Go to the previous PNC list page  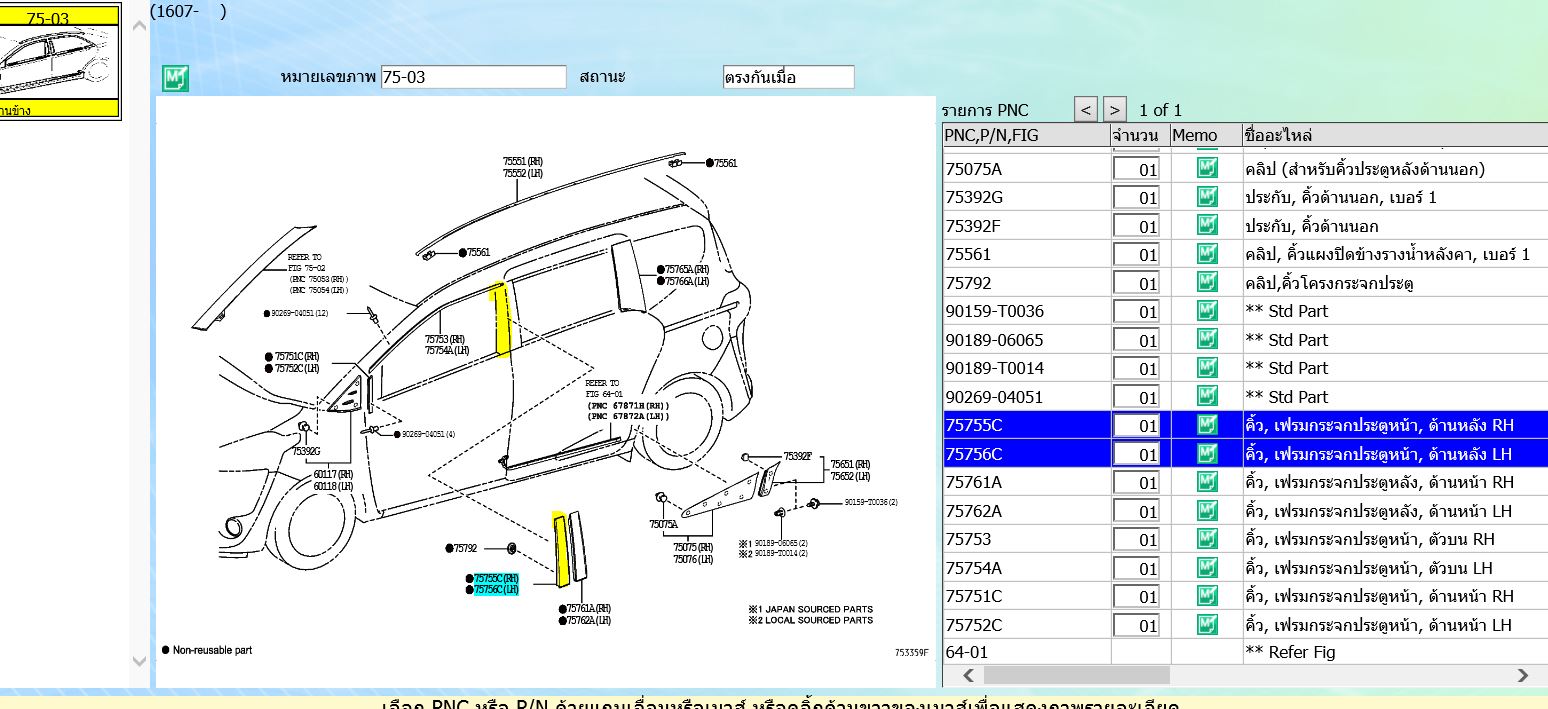(1086, 109)
